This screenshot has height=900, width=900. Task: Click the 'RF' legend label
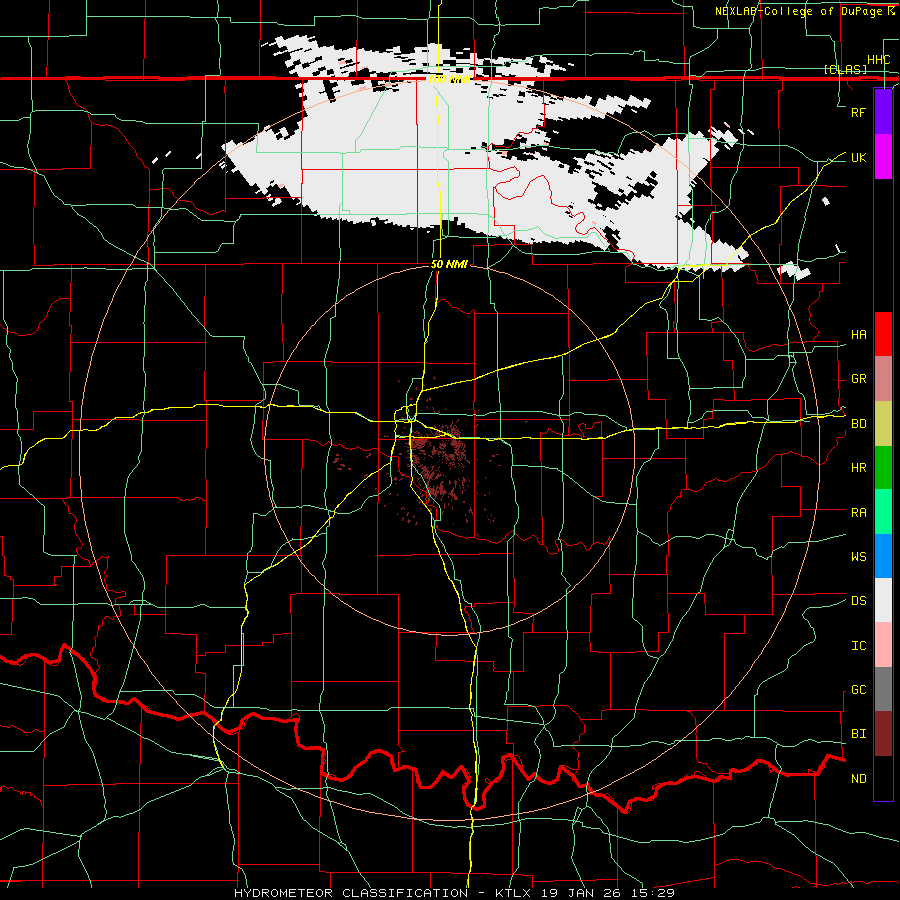[859, 112]
